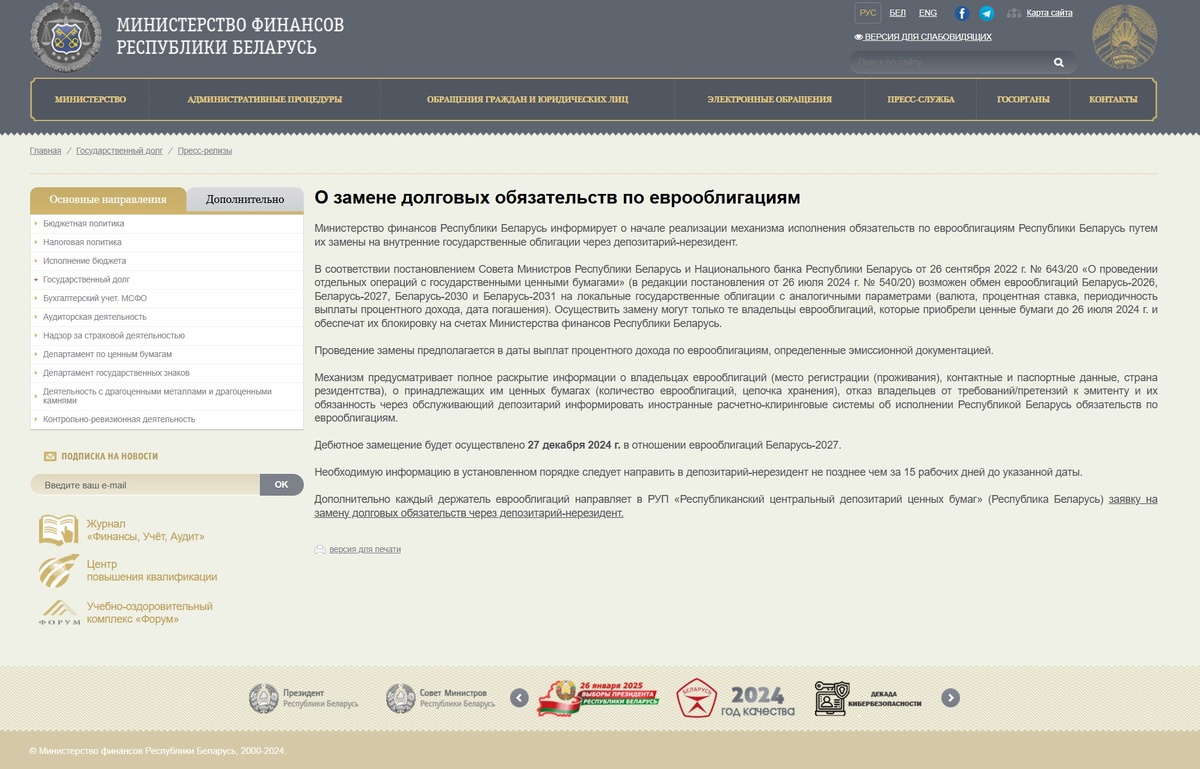This screenshot has width=1200, height=769.
Task: Open the Facebook page icon
Action: [x=962, y=13]
